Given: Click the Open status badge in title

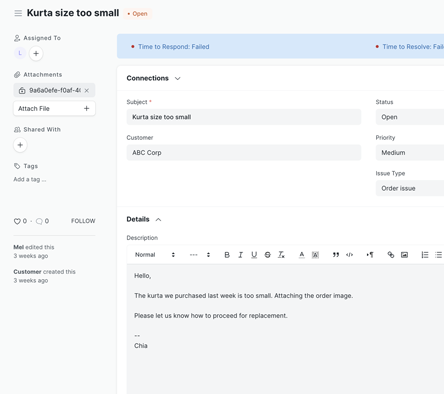Looking at the screenshot, I should (137, 14).
